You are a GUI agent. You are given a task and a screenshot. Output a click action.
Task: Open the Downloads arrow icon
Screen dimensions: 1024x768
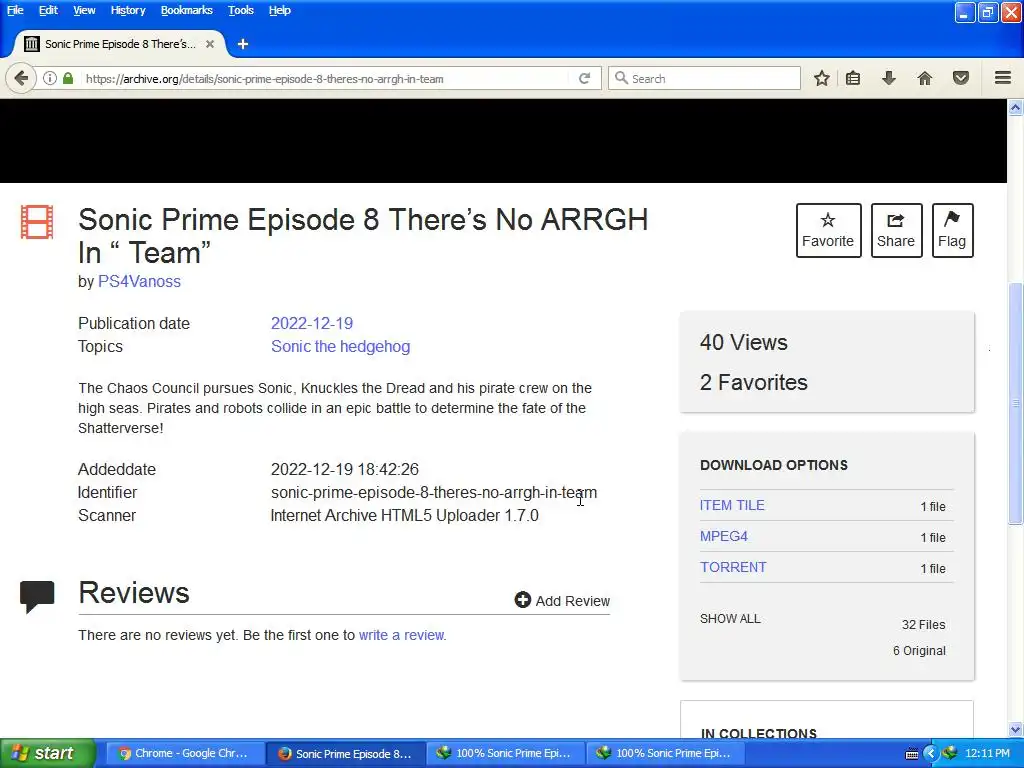pyautogui.click(x=889, y=78)
